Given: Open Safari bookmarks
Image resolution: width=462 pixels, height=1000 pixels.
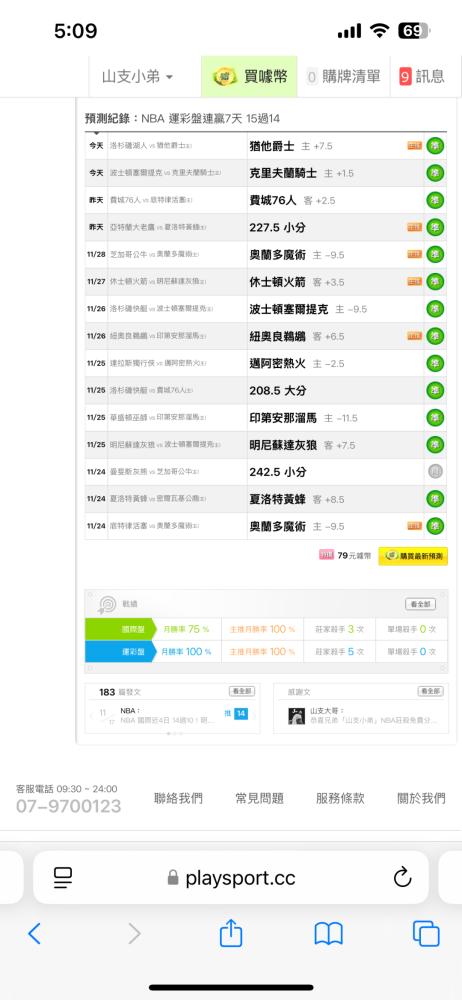Looking at the screenshot, I should 329,934.
